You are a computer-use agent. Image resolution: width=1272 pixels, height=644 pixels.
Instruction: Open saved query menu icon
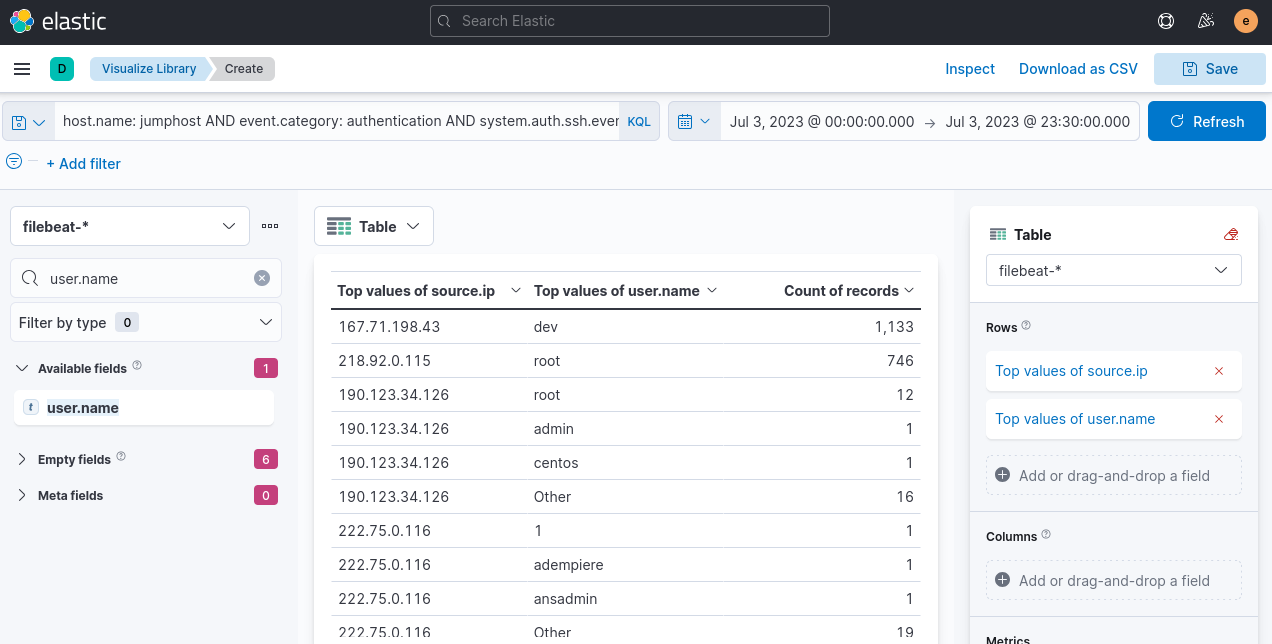tap(29, 122)
